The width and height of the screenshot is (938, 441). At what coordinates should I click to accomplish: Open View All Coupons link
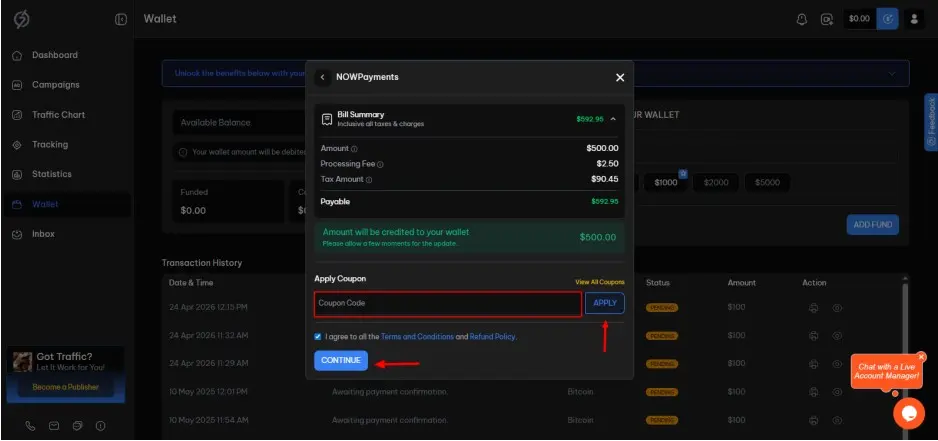pyautogui.click(x=599, y=282)
